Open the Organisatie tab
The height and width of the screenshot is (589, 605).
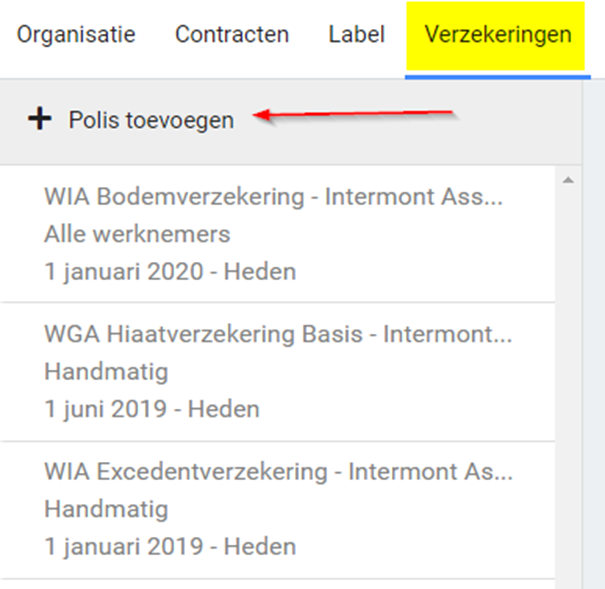tap(76, 35)
